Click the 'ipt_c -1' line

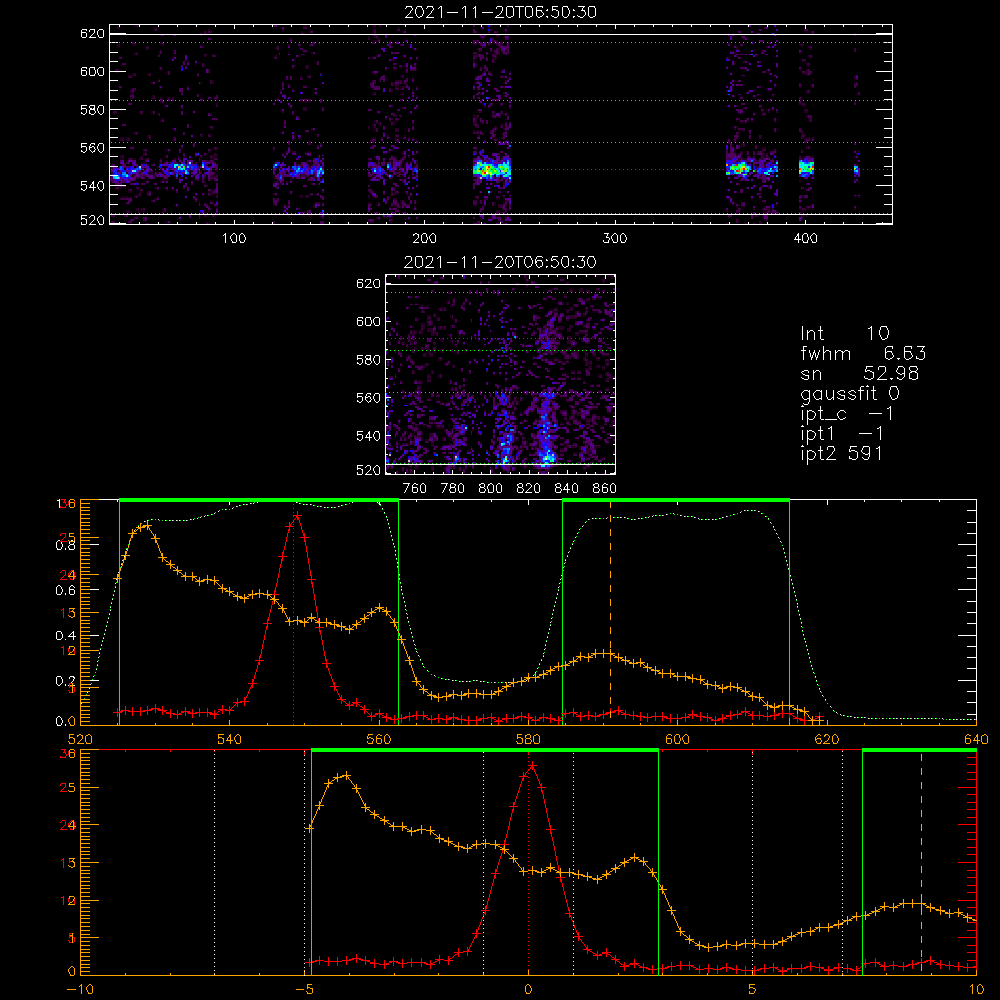(847, 414)
